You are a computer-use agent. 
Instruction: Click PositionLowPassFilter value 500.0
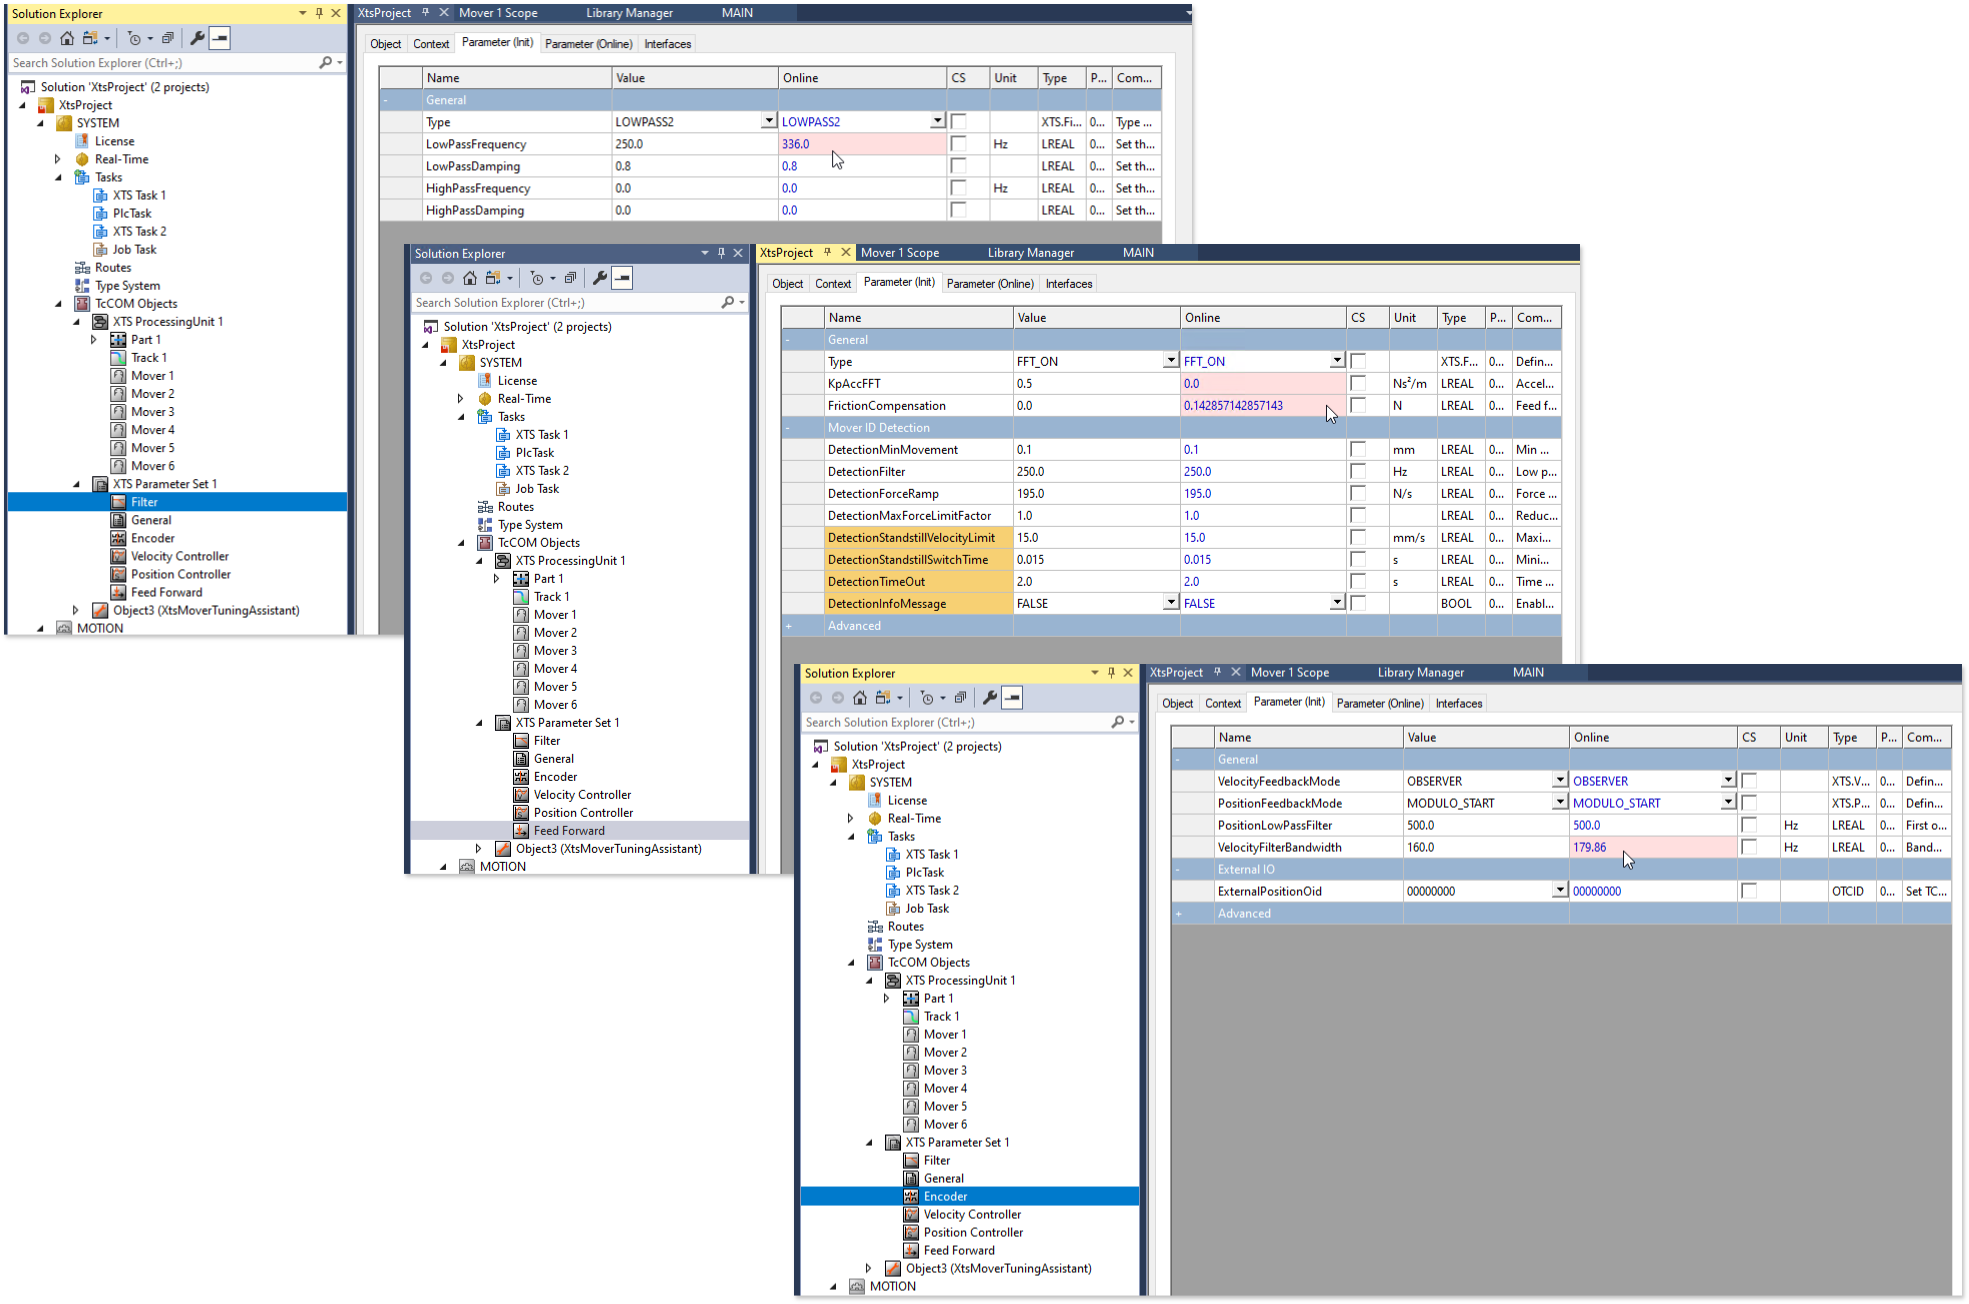coord(1486,825)
